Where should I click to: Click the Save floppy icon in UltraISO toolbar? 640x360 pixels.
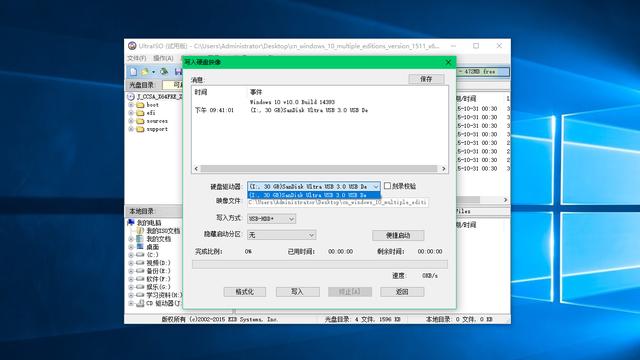(x=179, y=72)
